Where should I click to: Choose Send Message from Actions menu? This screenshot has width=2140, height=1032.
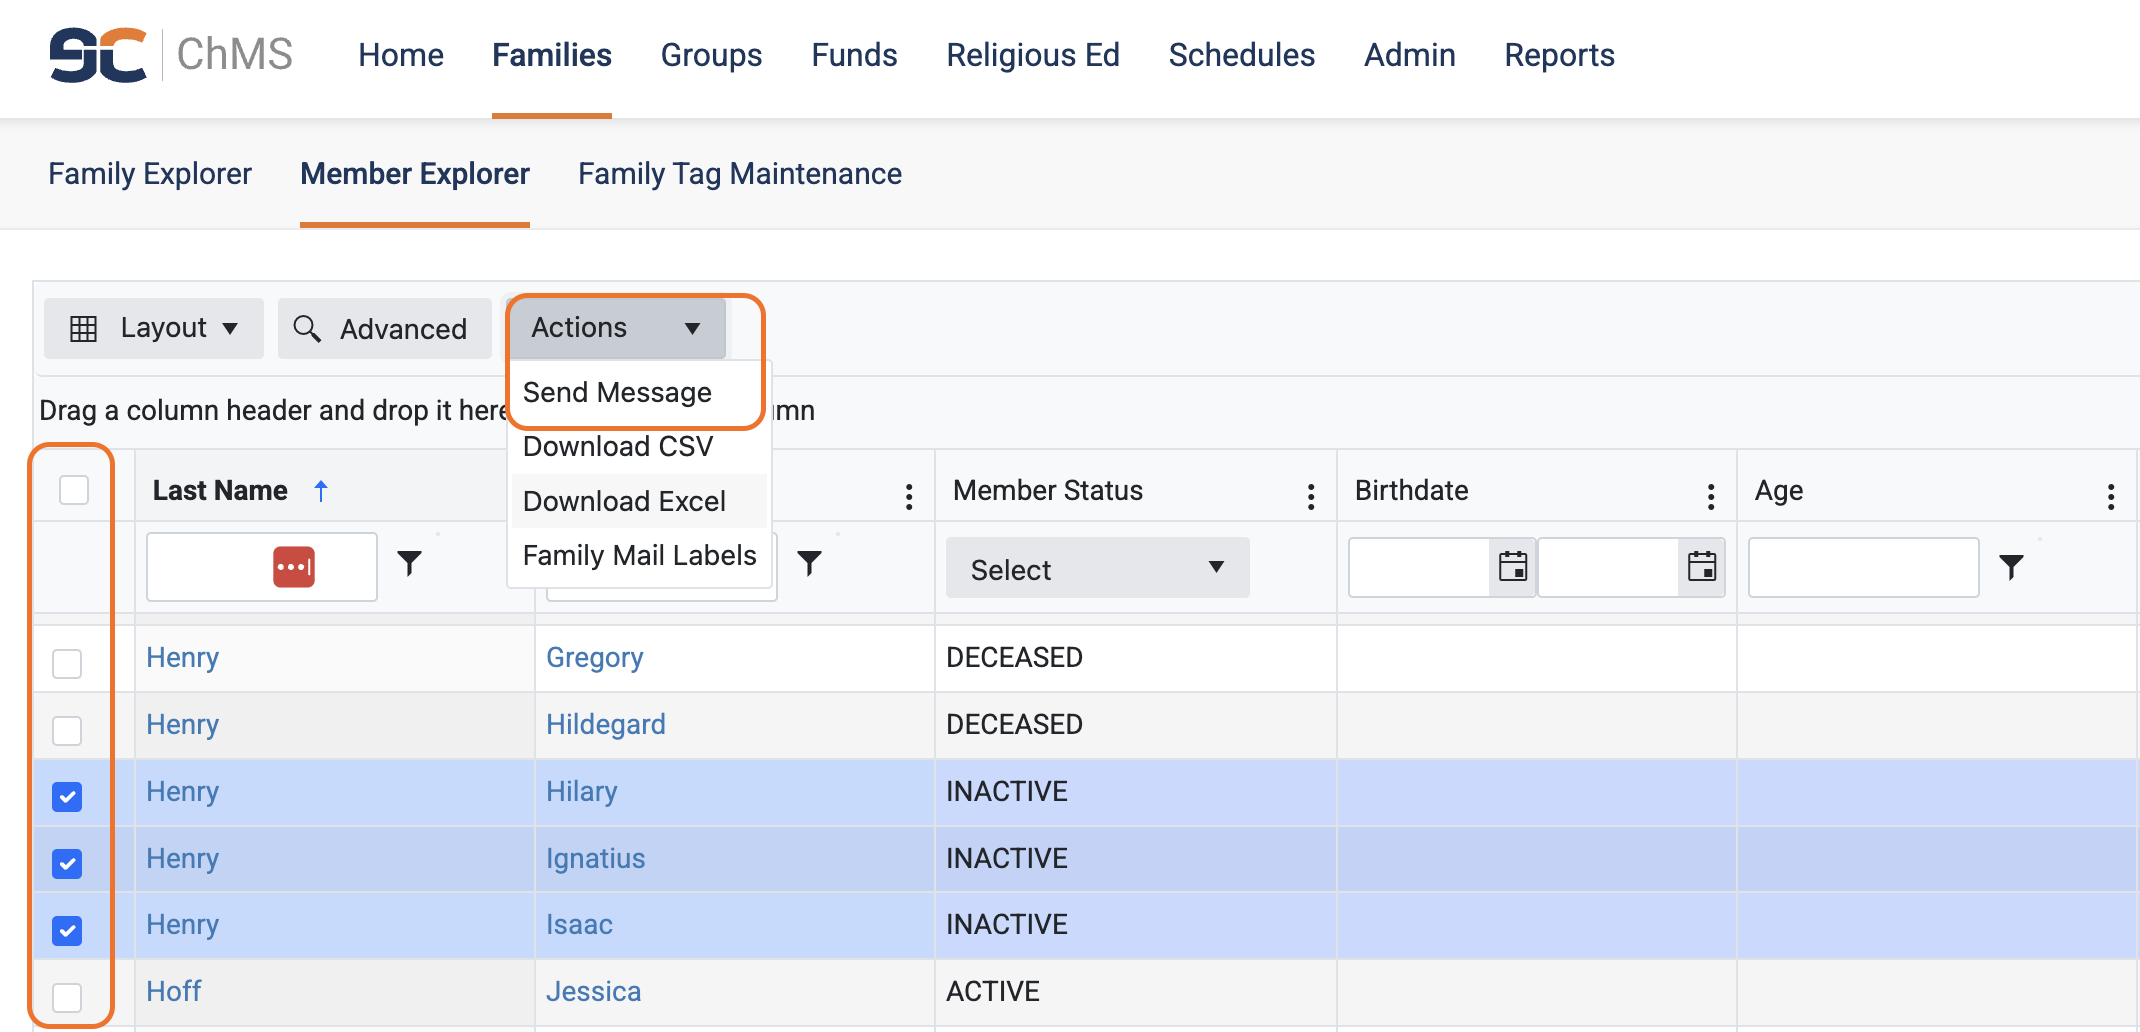[x=617, y=393]
